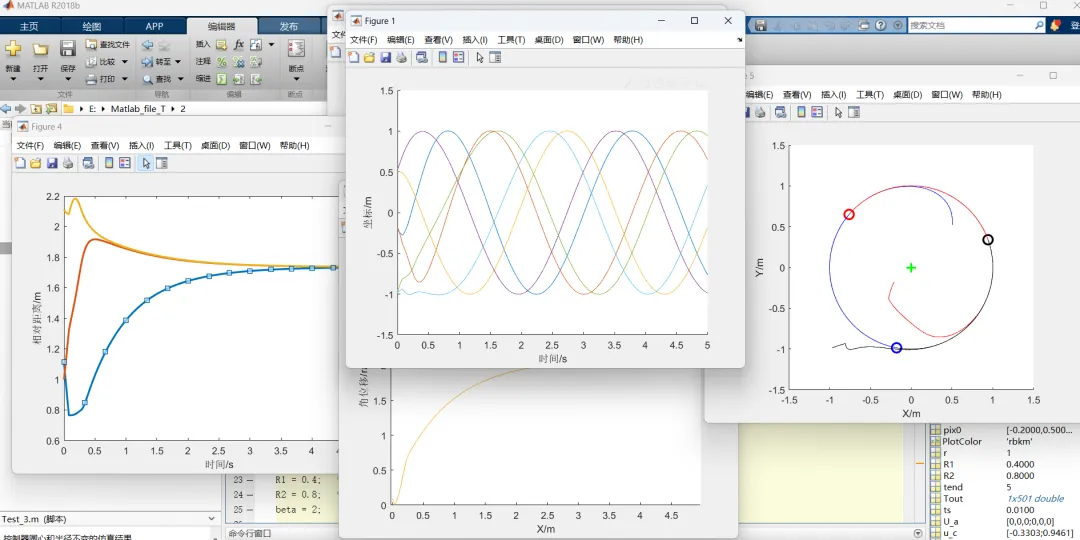Image resolution: width=1080 pixels, height=540 pixels.
Task: Click the 打开 (Open) folder icon in ribbon
Action: point(40,49)
